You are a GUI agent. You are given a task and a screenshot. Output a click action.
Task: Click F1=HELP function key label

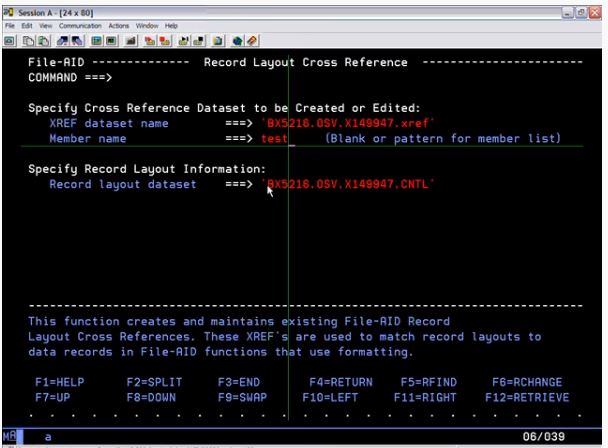coord(60,382)
